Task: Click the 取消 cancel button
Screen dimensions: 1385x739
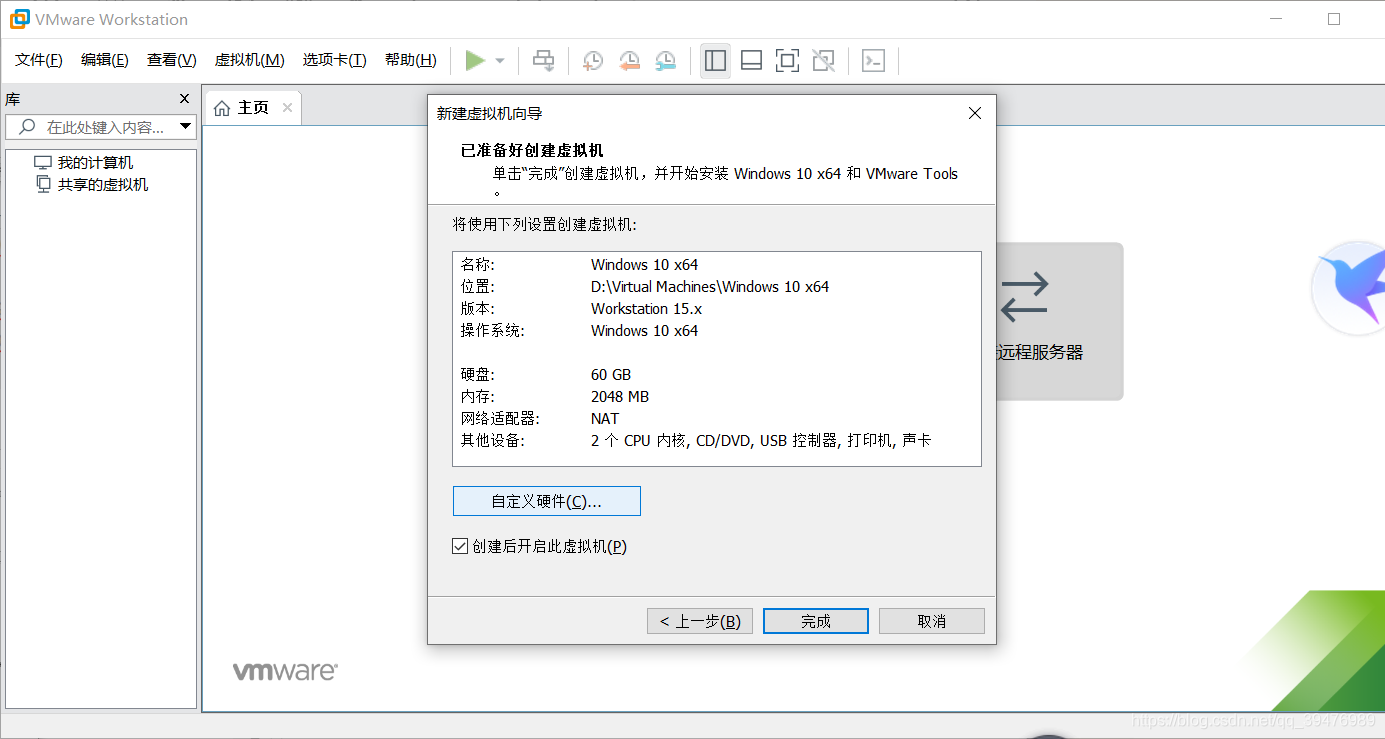Action: click(932, 621)
